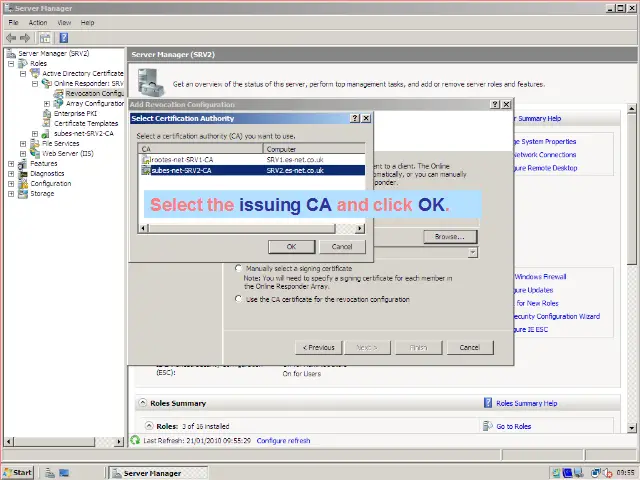Select the rootes-net-SRV1-CA row in CA list

(x=252, y=160)
